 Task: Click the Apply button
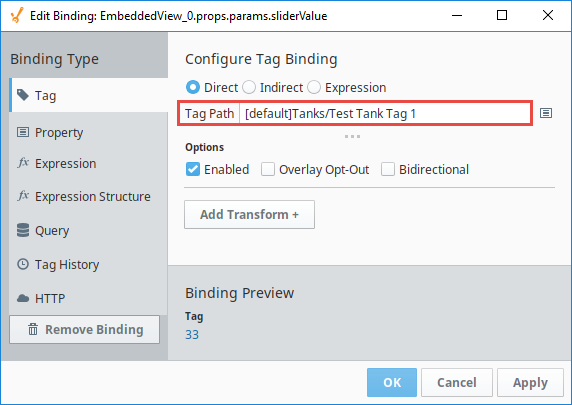pyautogui.click(x=530, y=382)
